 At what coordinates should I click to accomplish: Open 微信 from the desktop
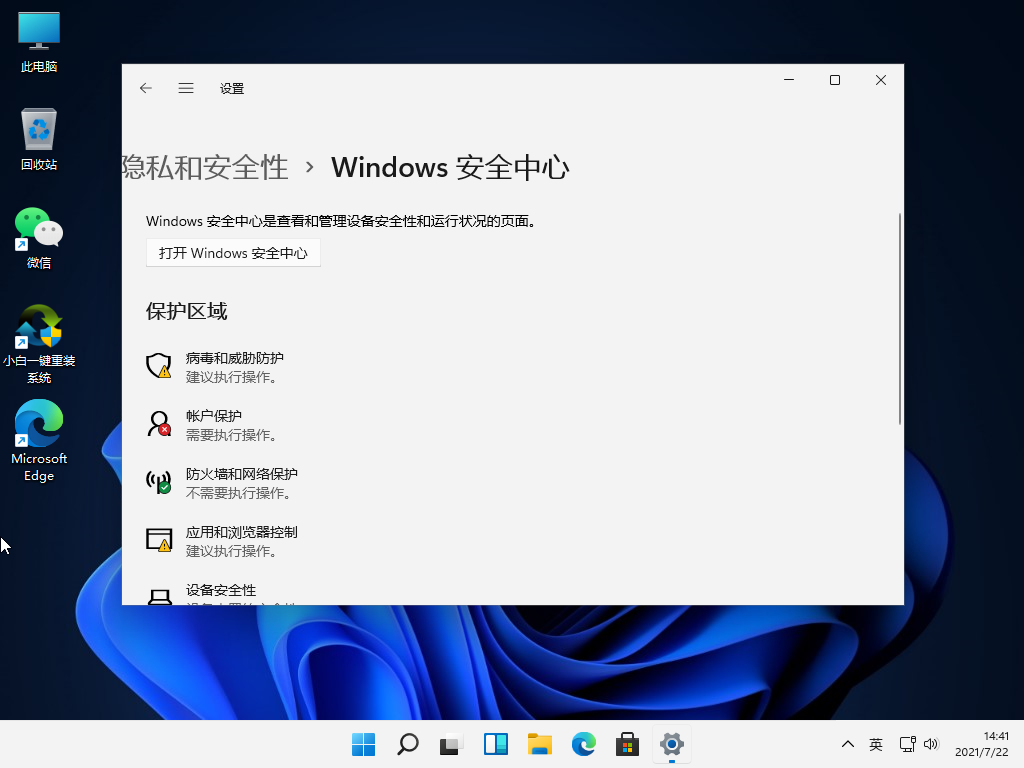point(37,228)
